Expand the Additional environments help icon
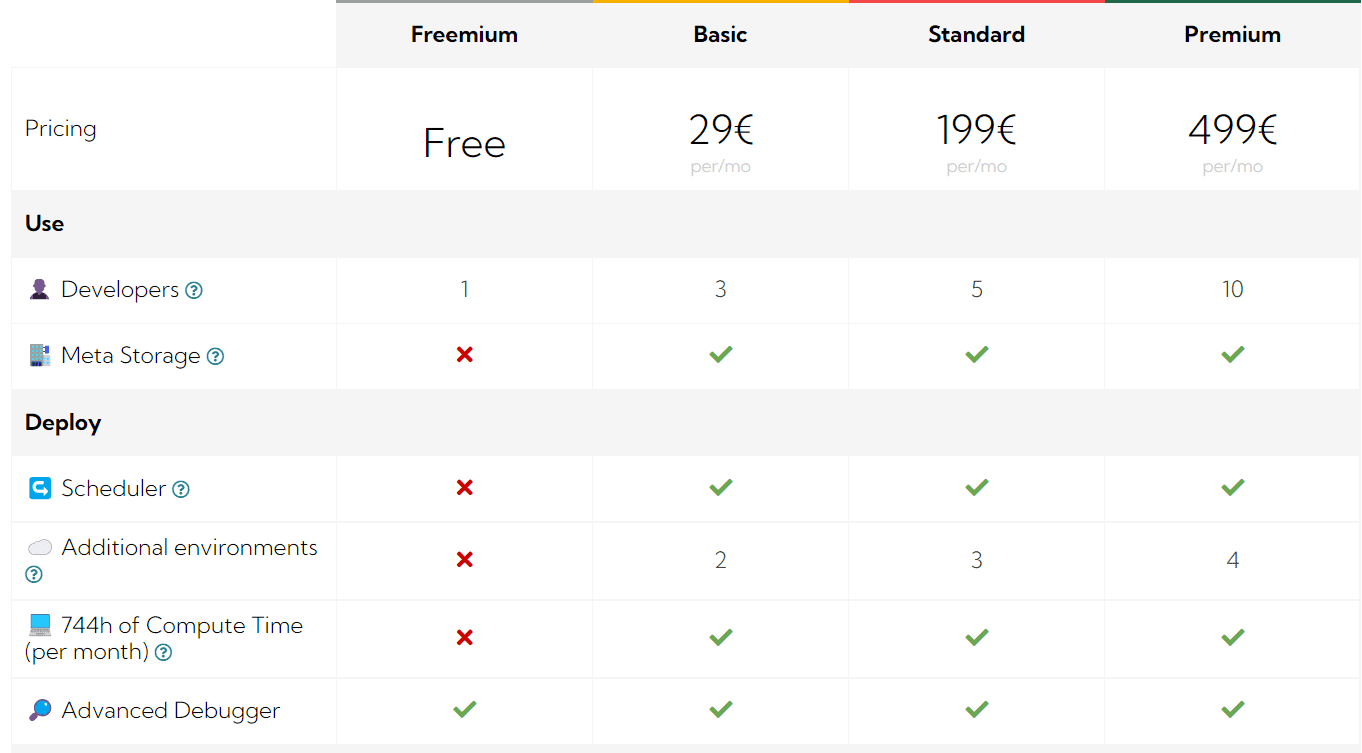1362x753 pixels. 33,574
